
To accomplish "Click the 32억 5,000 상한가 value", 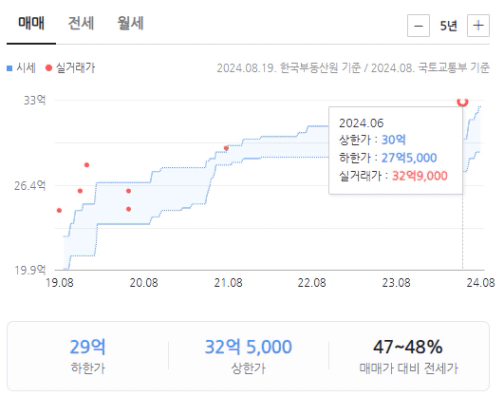I will point(248,347).
